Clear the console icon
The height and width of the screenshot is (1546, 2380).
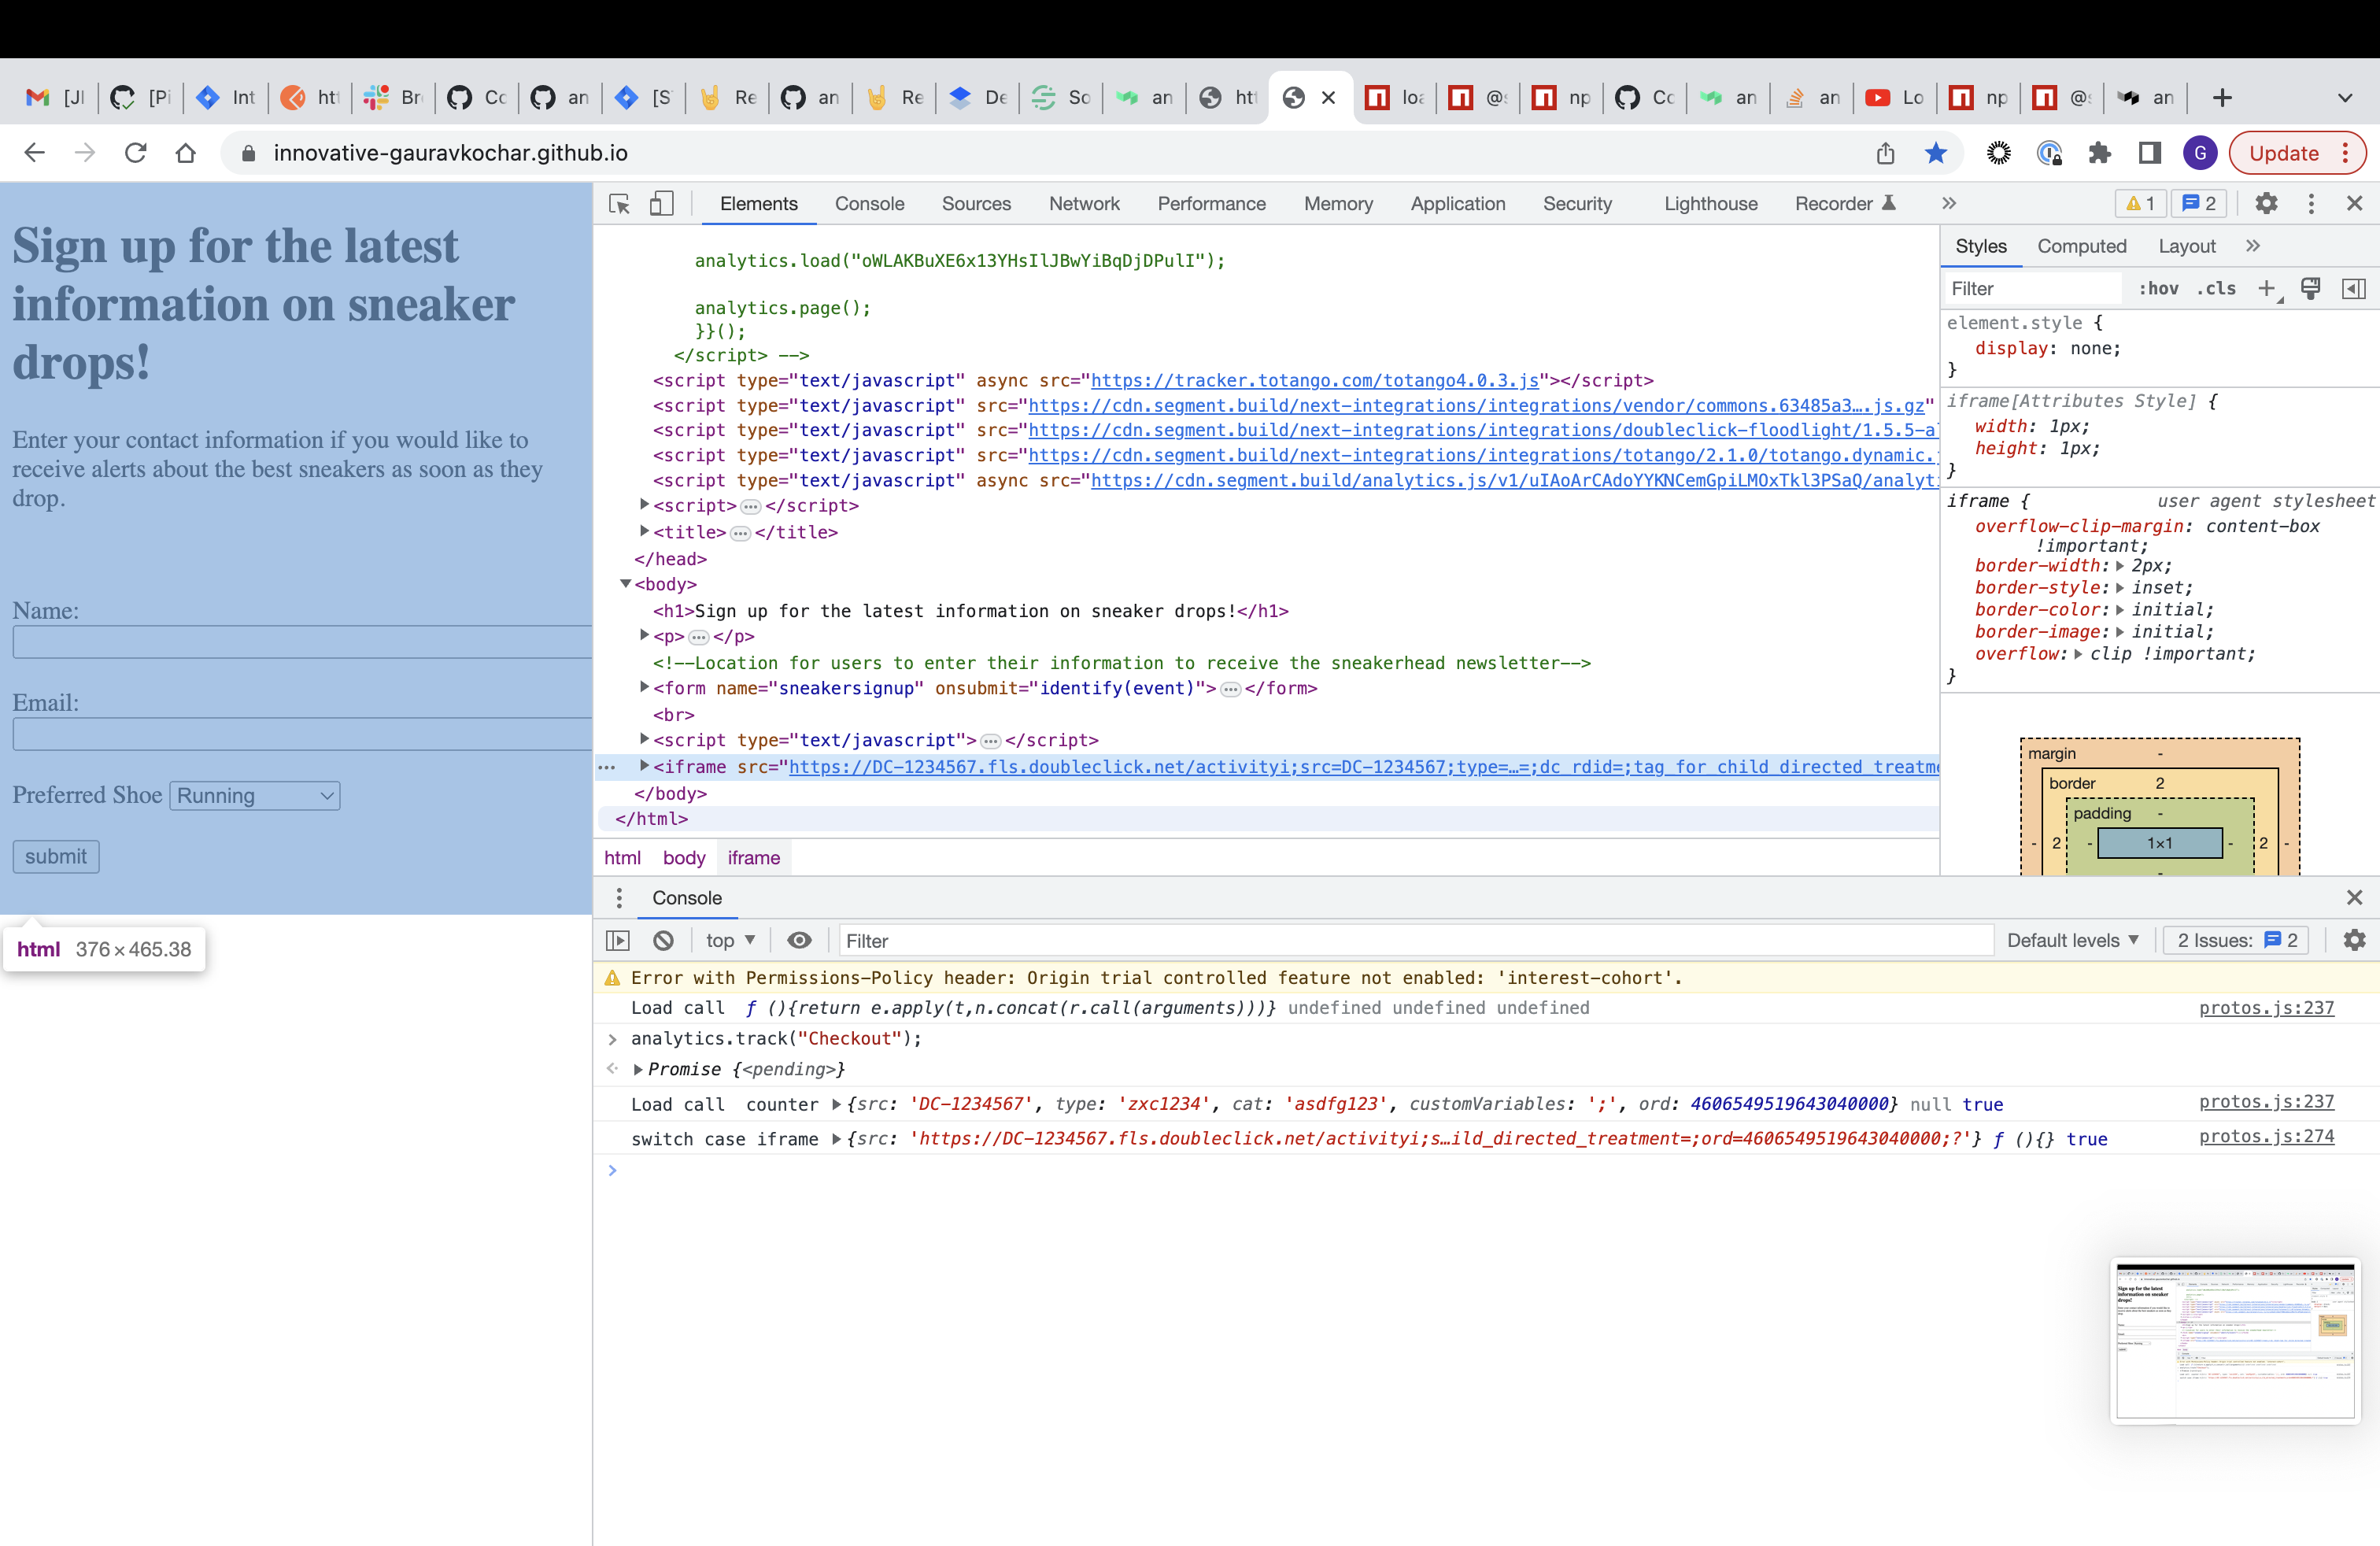(x=663, y=941)
